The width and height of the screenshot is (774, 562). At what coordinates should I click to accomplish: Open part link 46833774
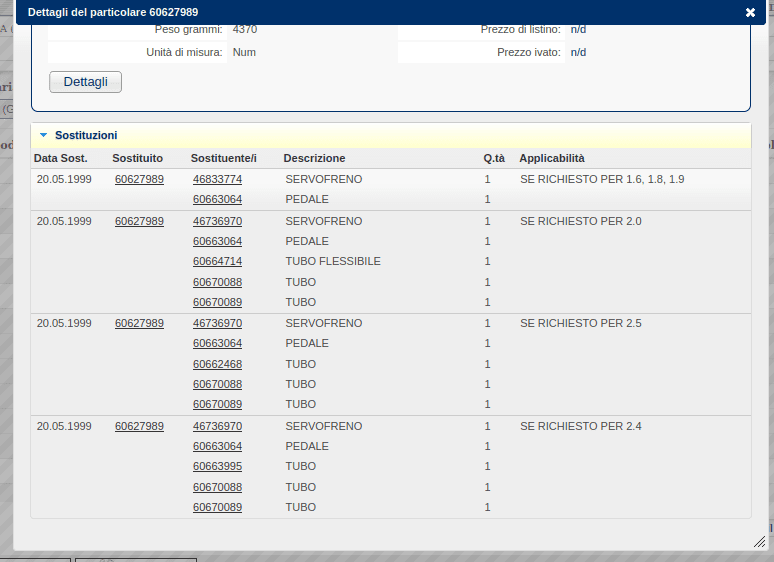217,180
